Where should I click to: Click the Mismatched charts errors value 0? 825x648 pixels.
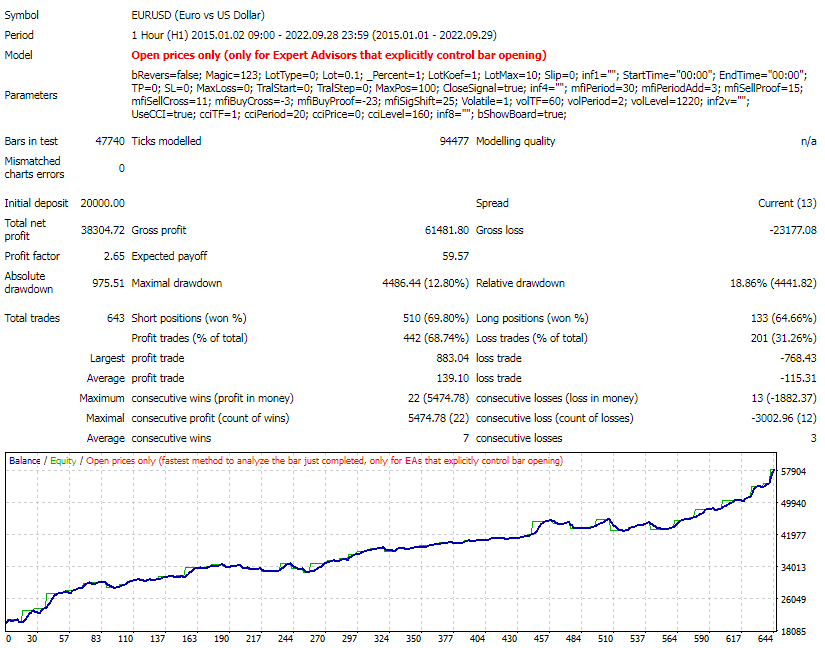[122, 168]
